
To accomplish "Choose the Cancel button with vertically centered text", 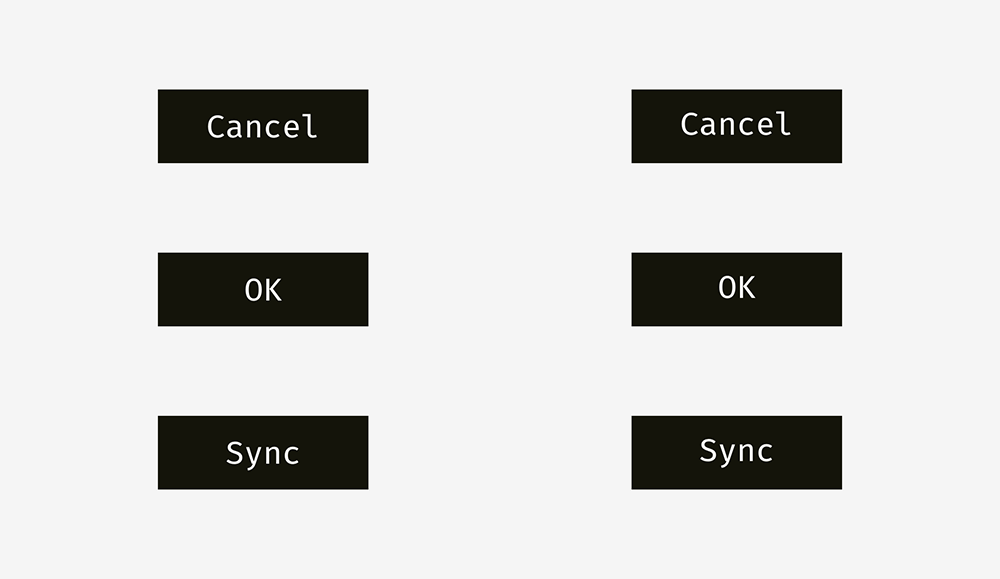I will (263, 126).
